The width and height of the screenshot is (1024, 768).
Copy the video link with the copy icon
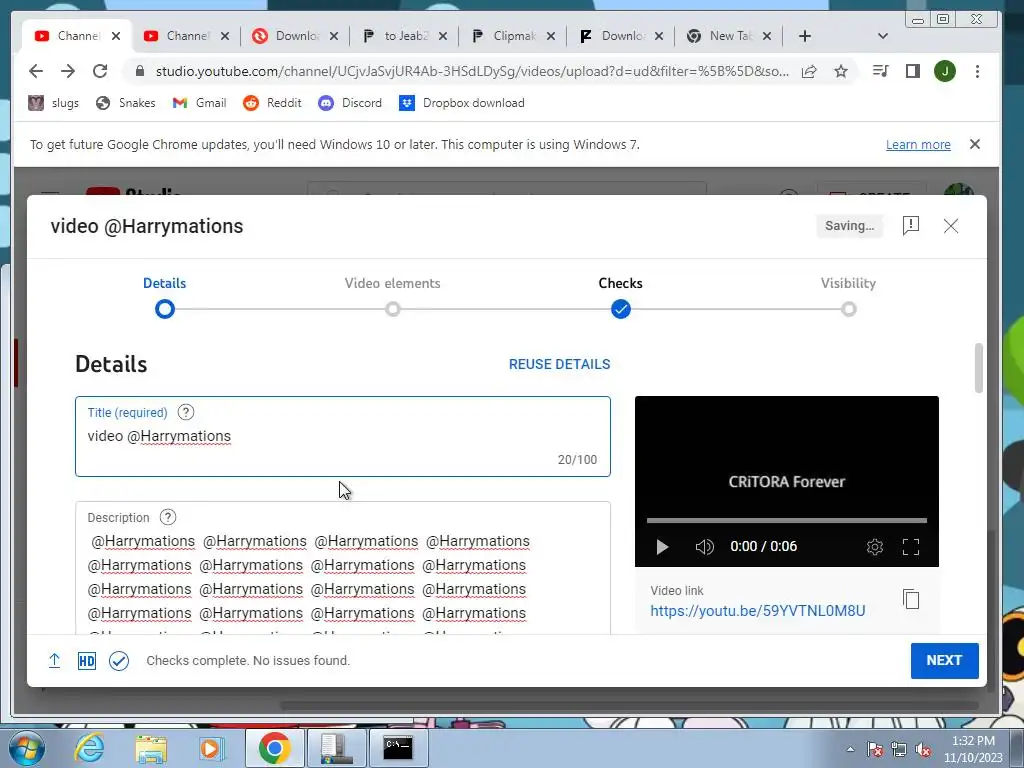coord(910,599)
